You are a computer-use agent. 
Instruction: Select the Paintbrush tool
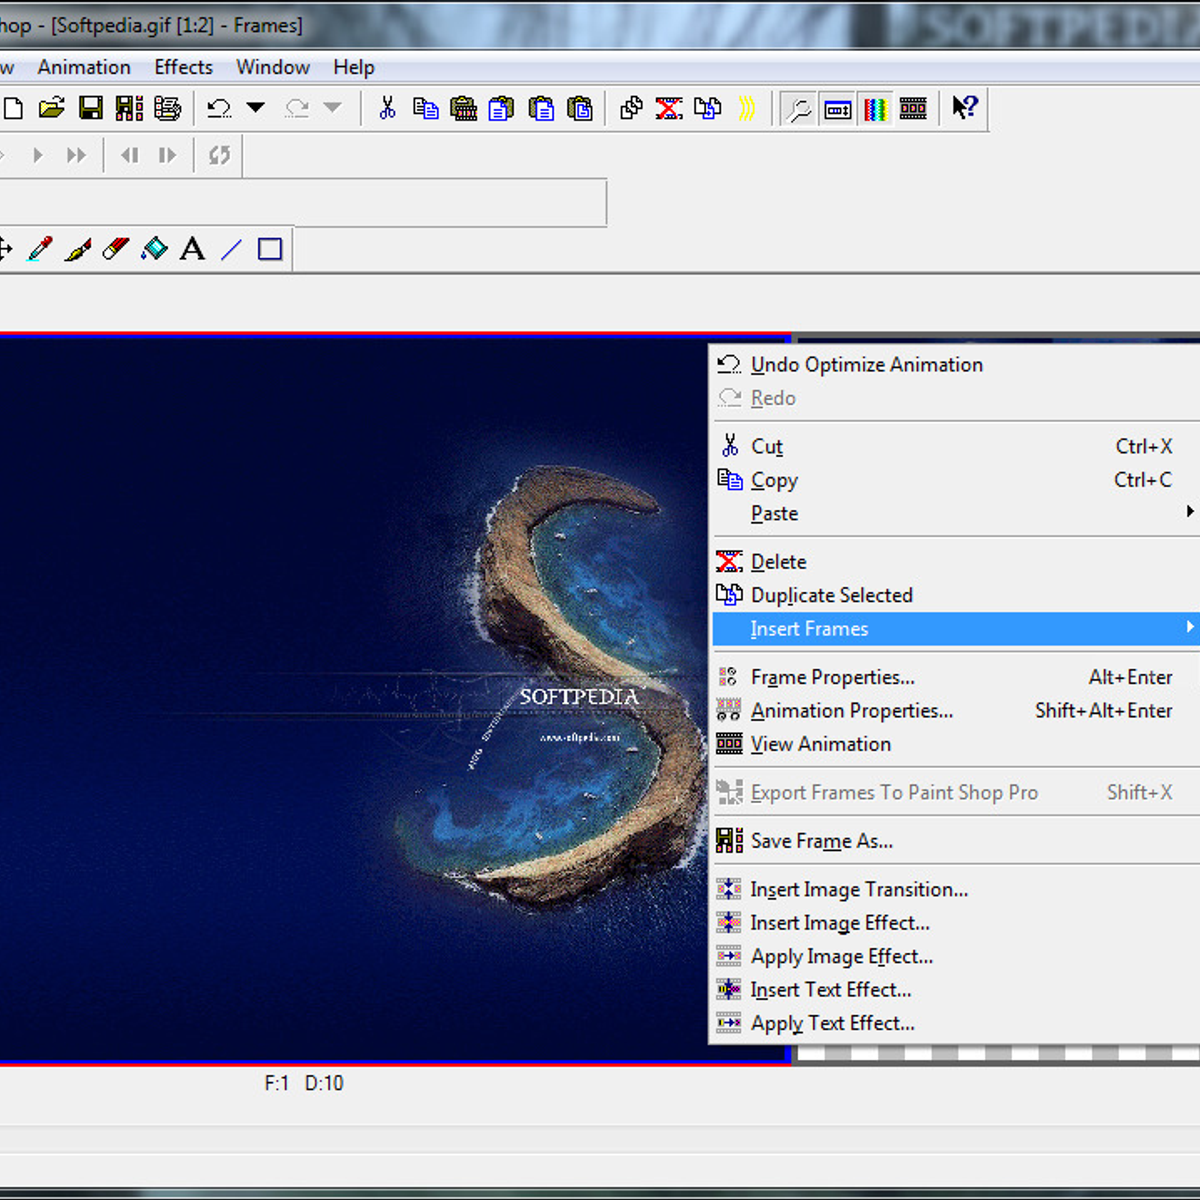(78, 249)
